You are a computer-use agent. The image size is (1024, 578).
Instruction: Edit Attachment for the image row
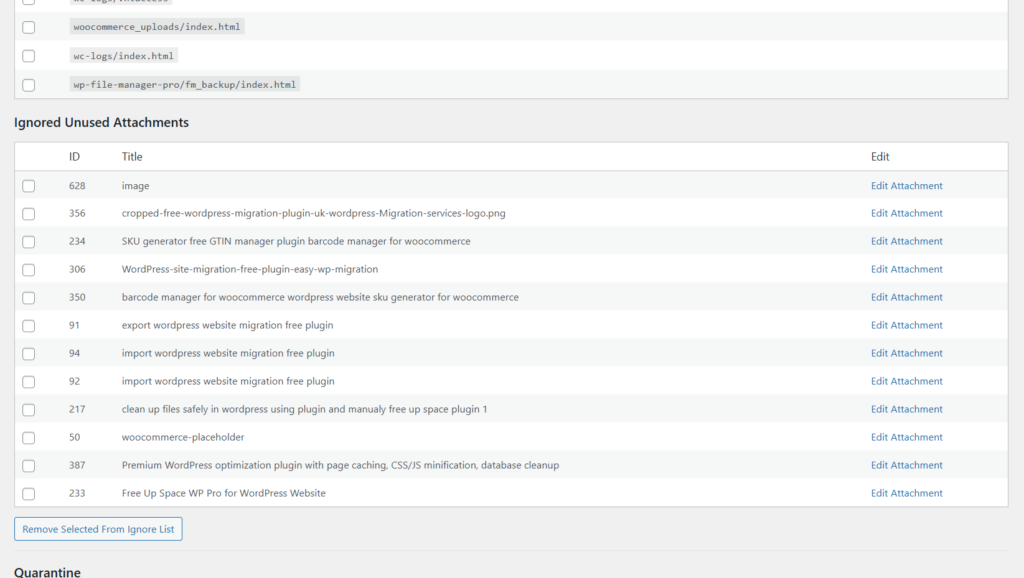click(906, 185)
